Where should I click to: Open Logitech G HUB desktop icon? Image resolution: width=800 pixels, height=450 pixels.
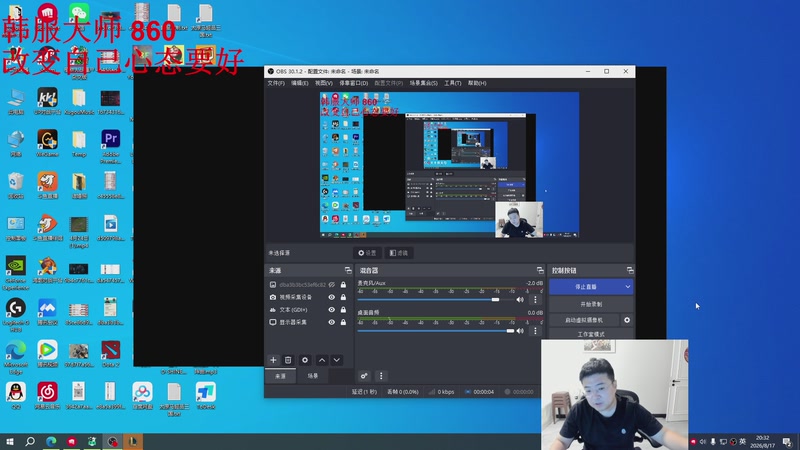coord(16,314)
